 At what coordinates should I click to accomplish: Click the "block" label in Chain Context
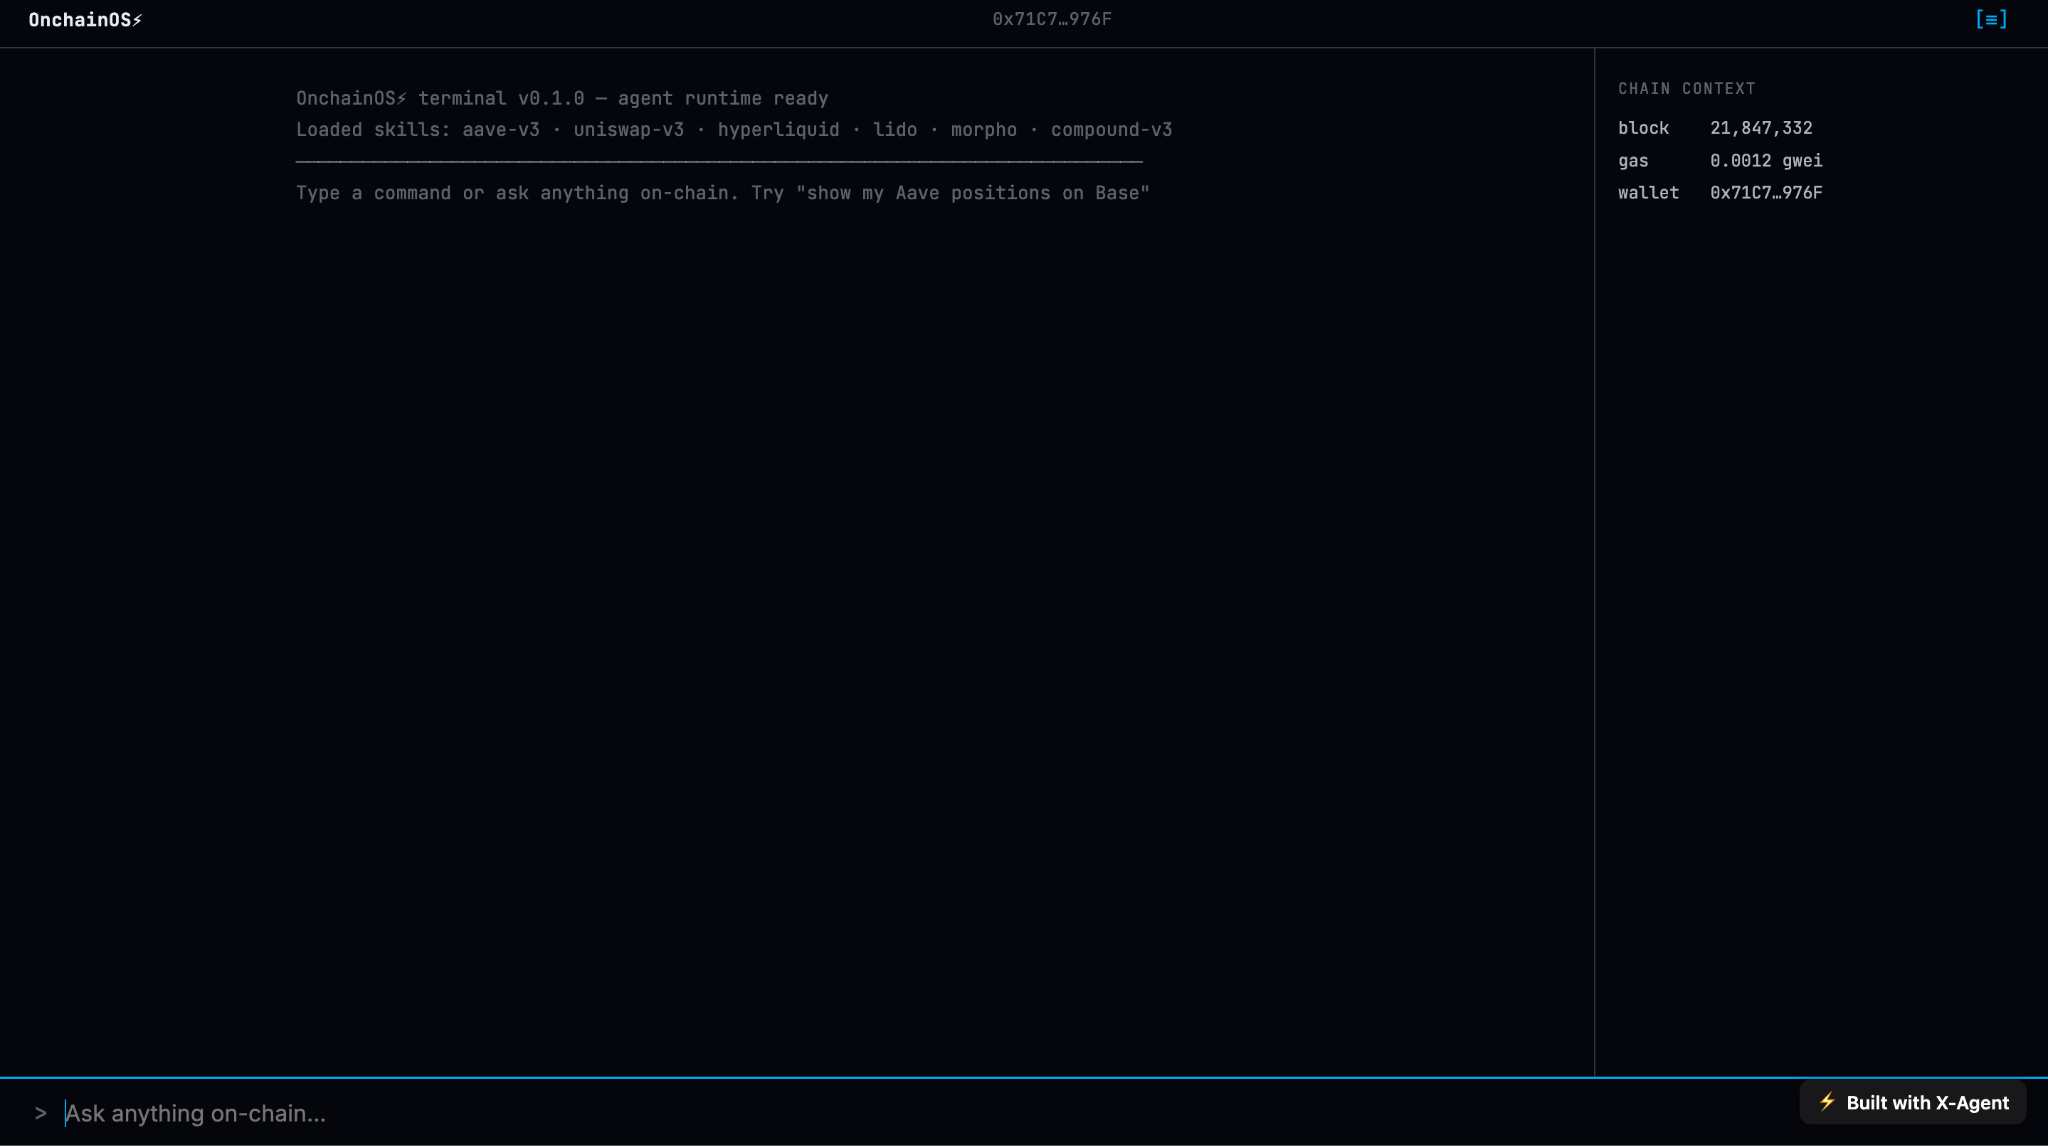pyautogui.click(x=1644, y=128)
